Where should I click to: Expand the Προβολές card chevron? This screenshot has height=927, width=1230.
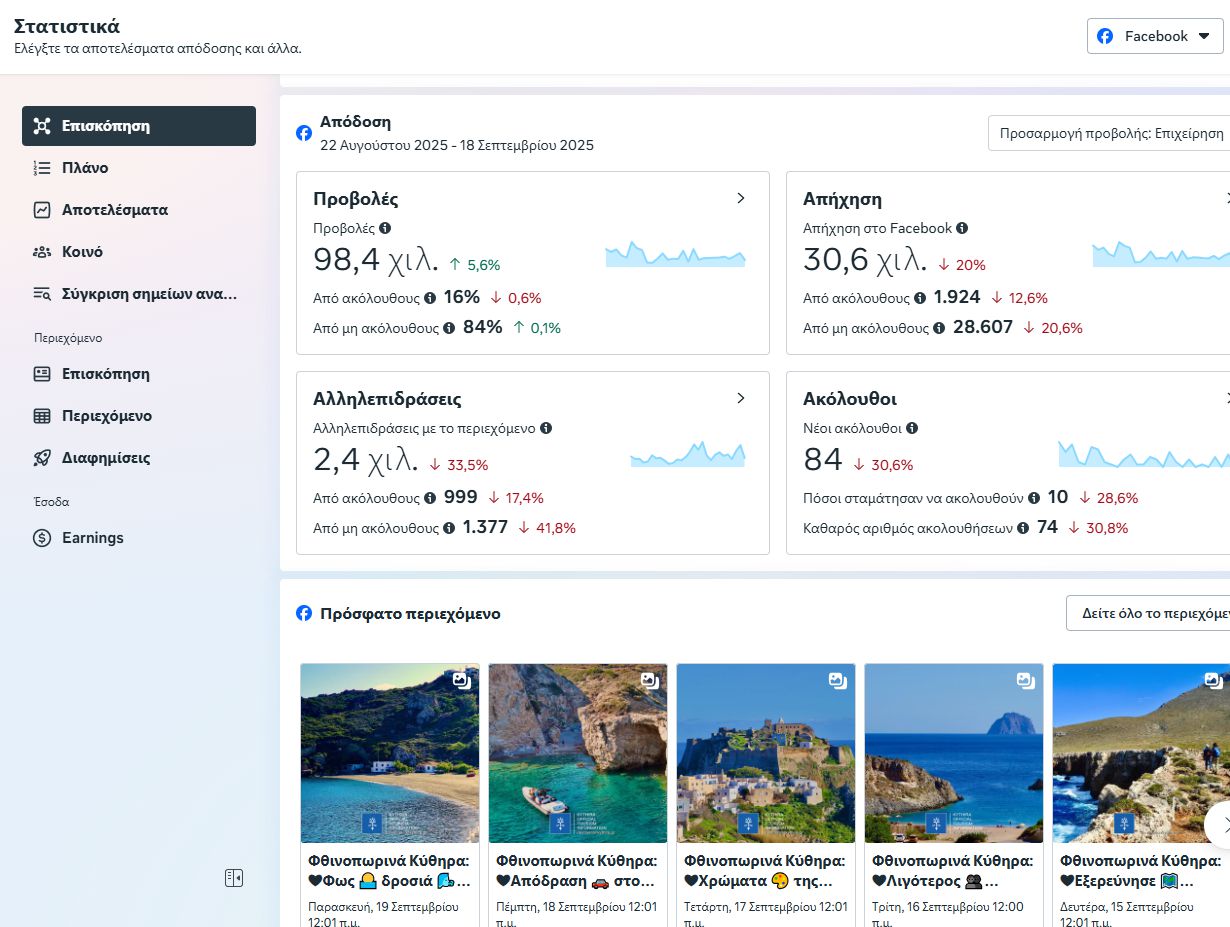741,198
